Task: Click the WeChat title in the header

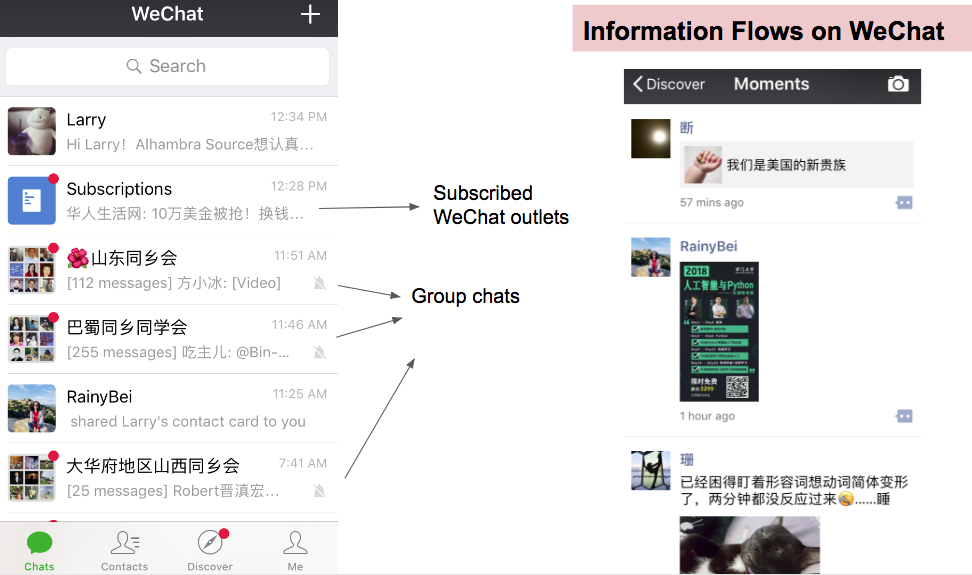Action: (167, 14)
